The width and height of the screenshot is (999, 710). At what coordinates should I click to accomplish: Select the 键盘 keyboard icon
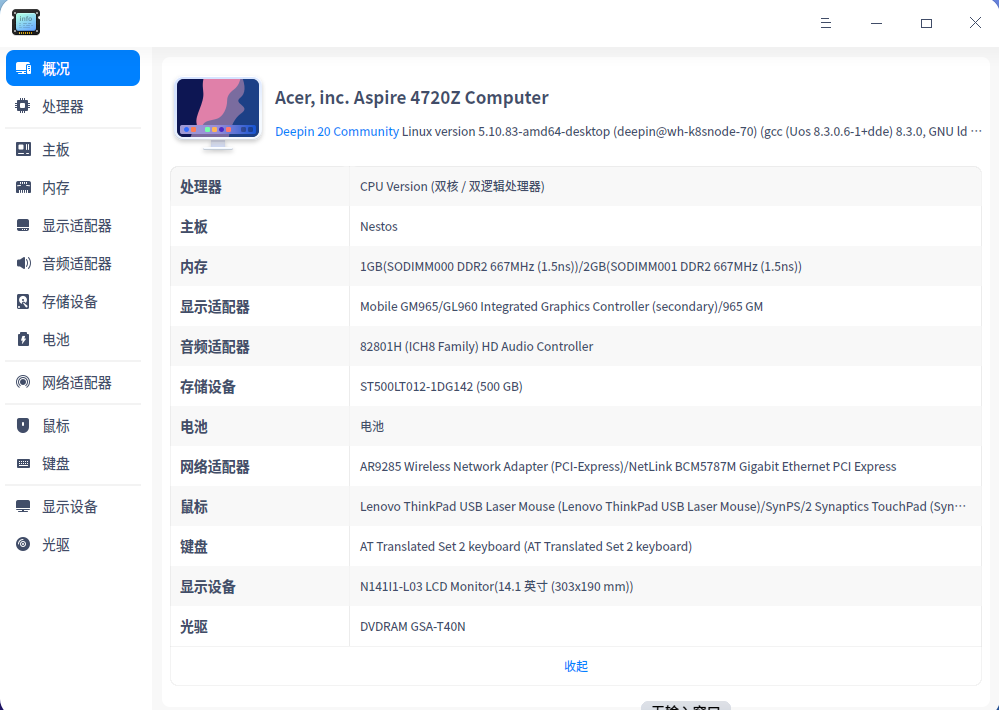coord(22,463)
